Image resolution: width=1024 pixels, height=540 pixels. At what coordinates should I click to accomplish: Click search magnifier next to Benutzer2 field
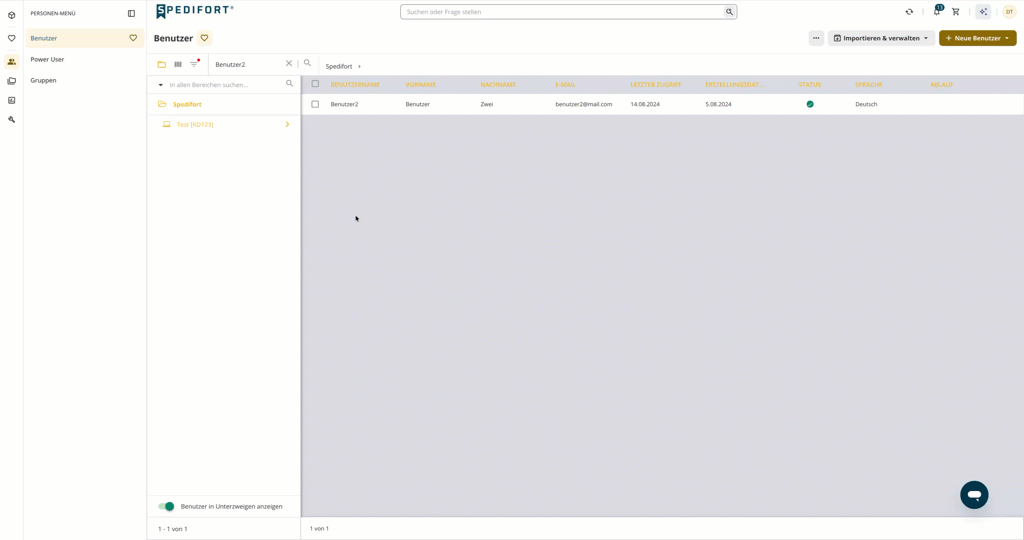point(307,63)
